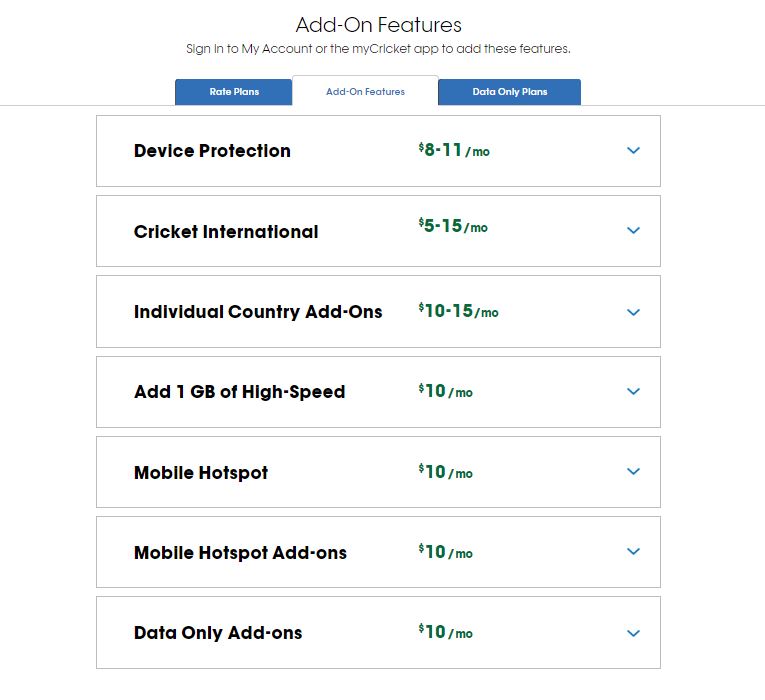Select the Individual Country Add-Ons heading
This screenshot has height=700, width=765.
tap(258, 312)
